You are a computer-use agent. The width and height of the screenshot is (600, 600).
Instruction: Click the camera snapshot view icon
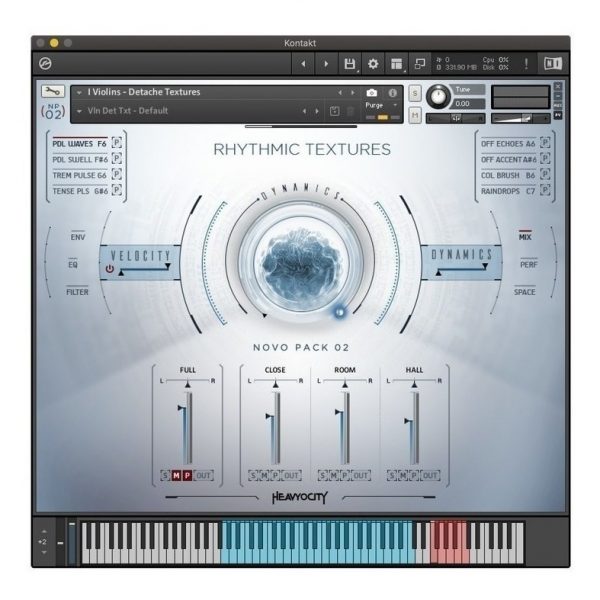[372, 93]
